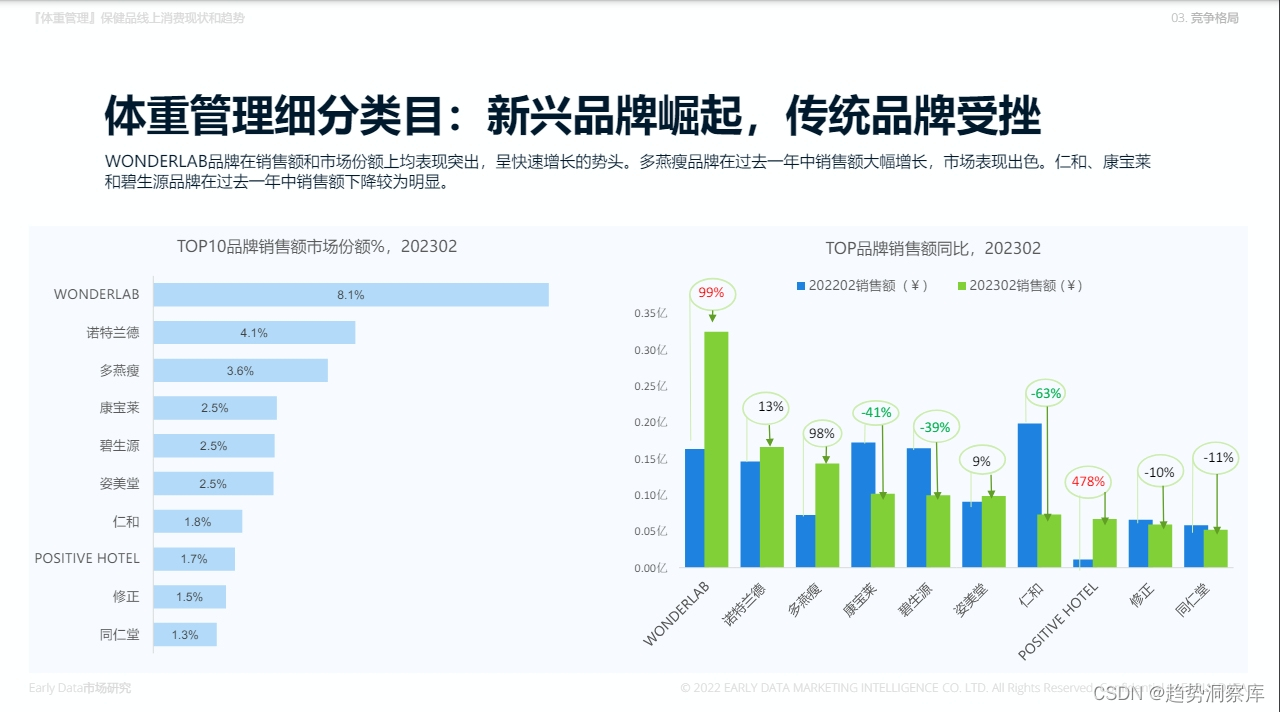1280x712 pixels.
Task: Click POSITIVE HOTEL label in market share chart
Action: (87, 559)
